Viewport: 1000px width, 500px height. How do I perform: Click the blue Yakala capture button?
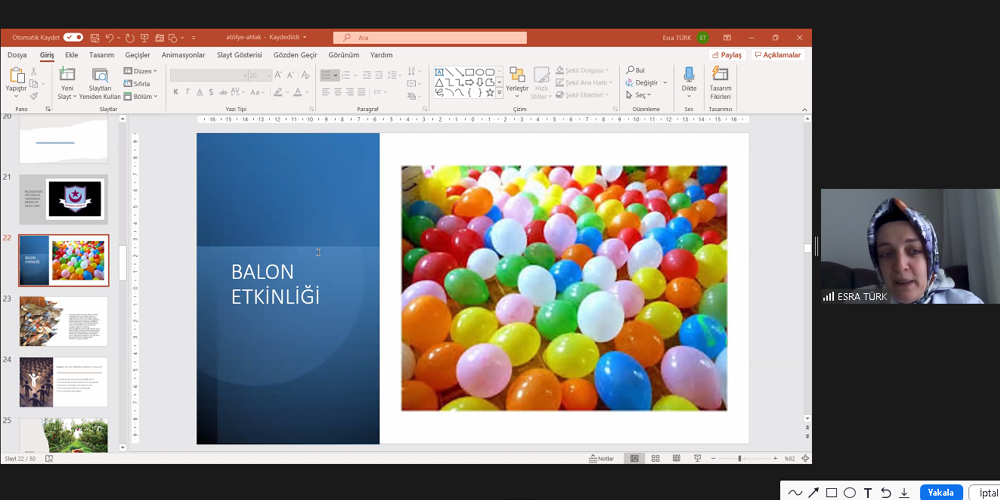click(941, 492)
